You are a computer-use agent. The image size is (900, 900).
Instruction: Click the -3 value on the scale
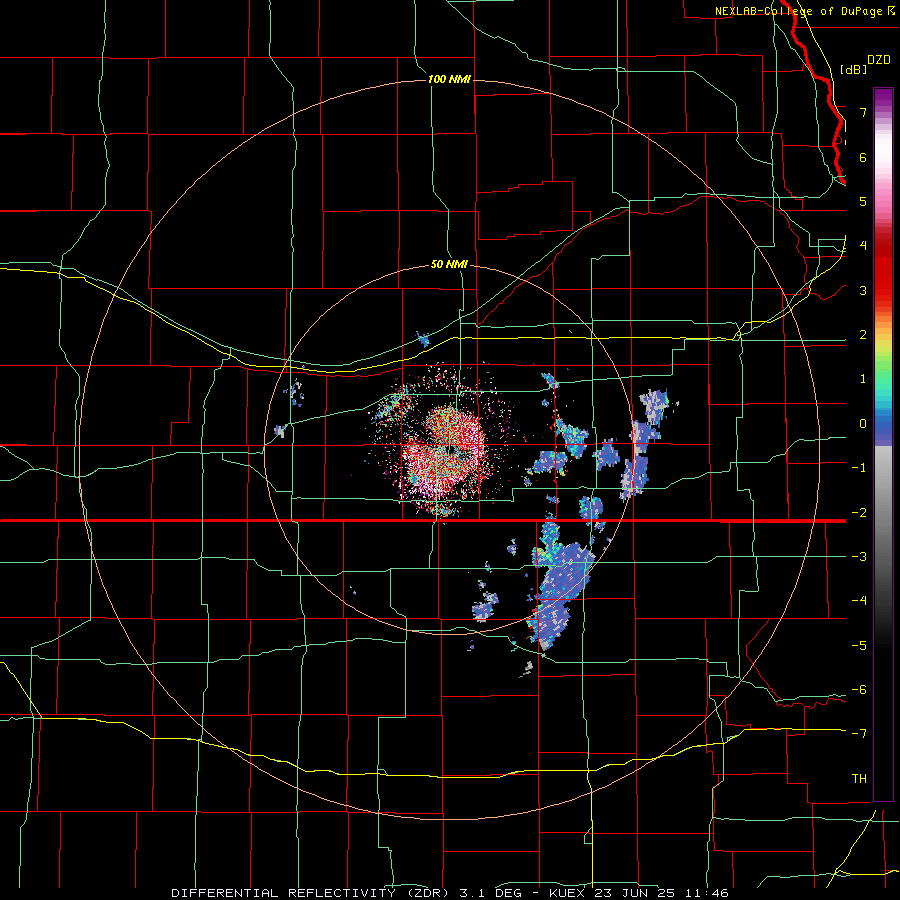pos(859,557)
